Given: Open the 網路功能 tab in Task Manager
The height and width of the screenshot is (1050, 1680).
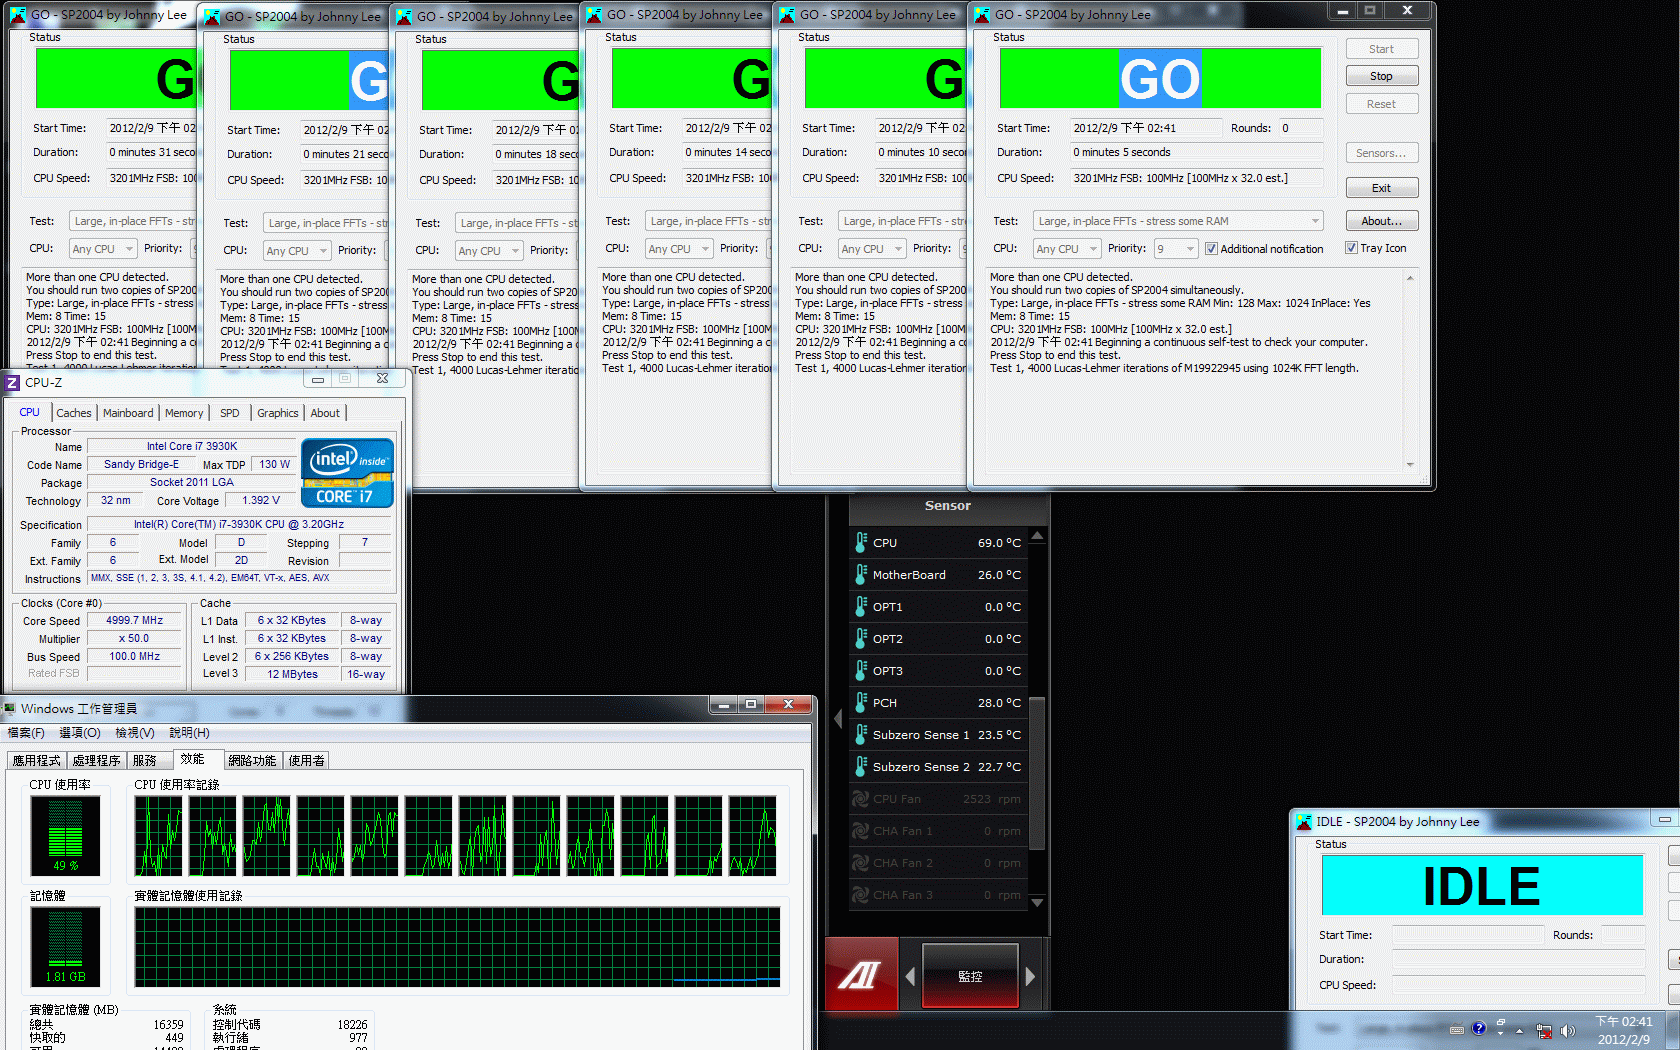Looking at the screenshot, I should click(x=252, y=761).
